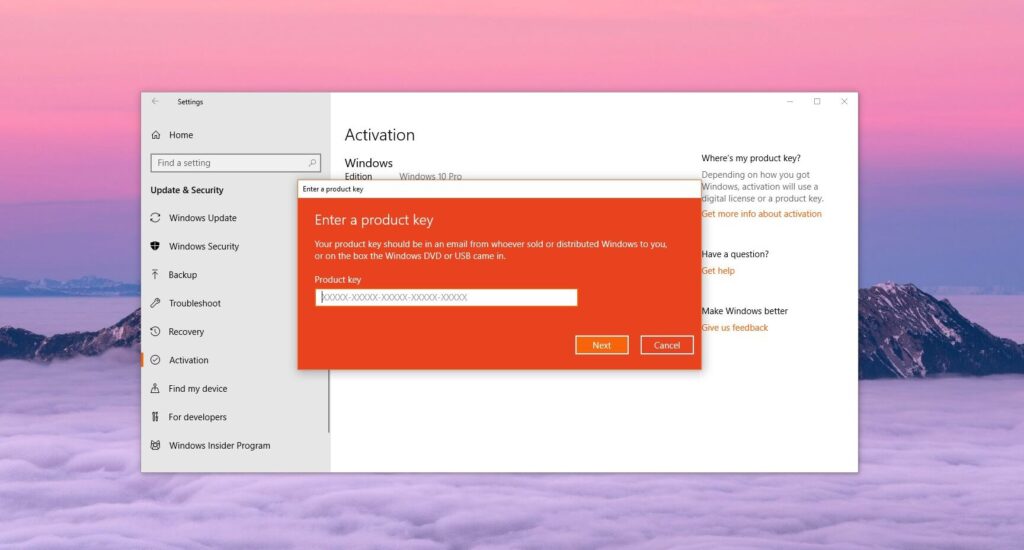This screenshot has width=1024, height=550.
Task: Click the Windows Update refresh icon
Action: (155, 218)
